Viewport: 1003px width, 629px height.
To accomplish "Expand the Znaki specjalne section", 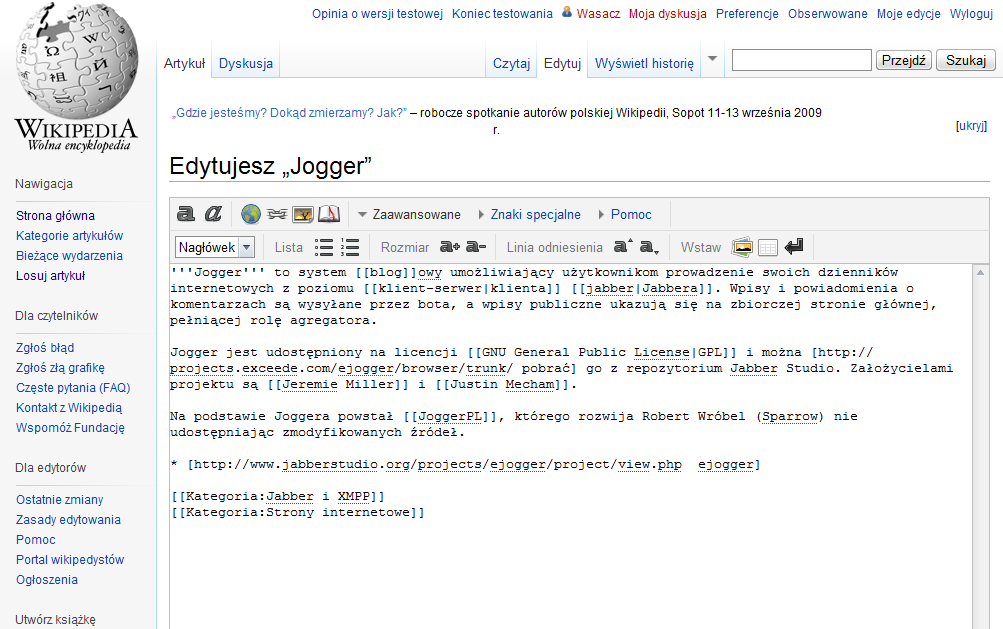I will pos(535,214).
